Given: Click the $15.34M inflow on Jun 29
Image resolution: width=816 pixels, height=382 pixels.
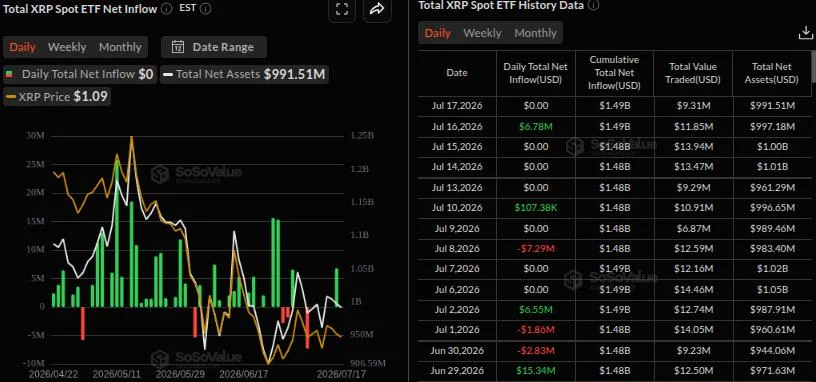Looking at the screenshot, I should tap(536, 371).
